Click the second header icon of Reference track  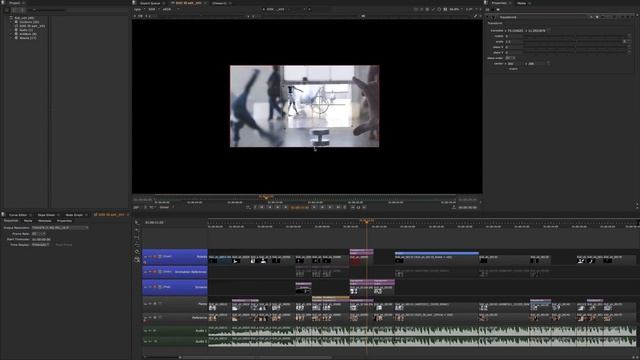coord(150,318)
